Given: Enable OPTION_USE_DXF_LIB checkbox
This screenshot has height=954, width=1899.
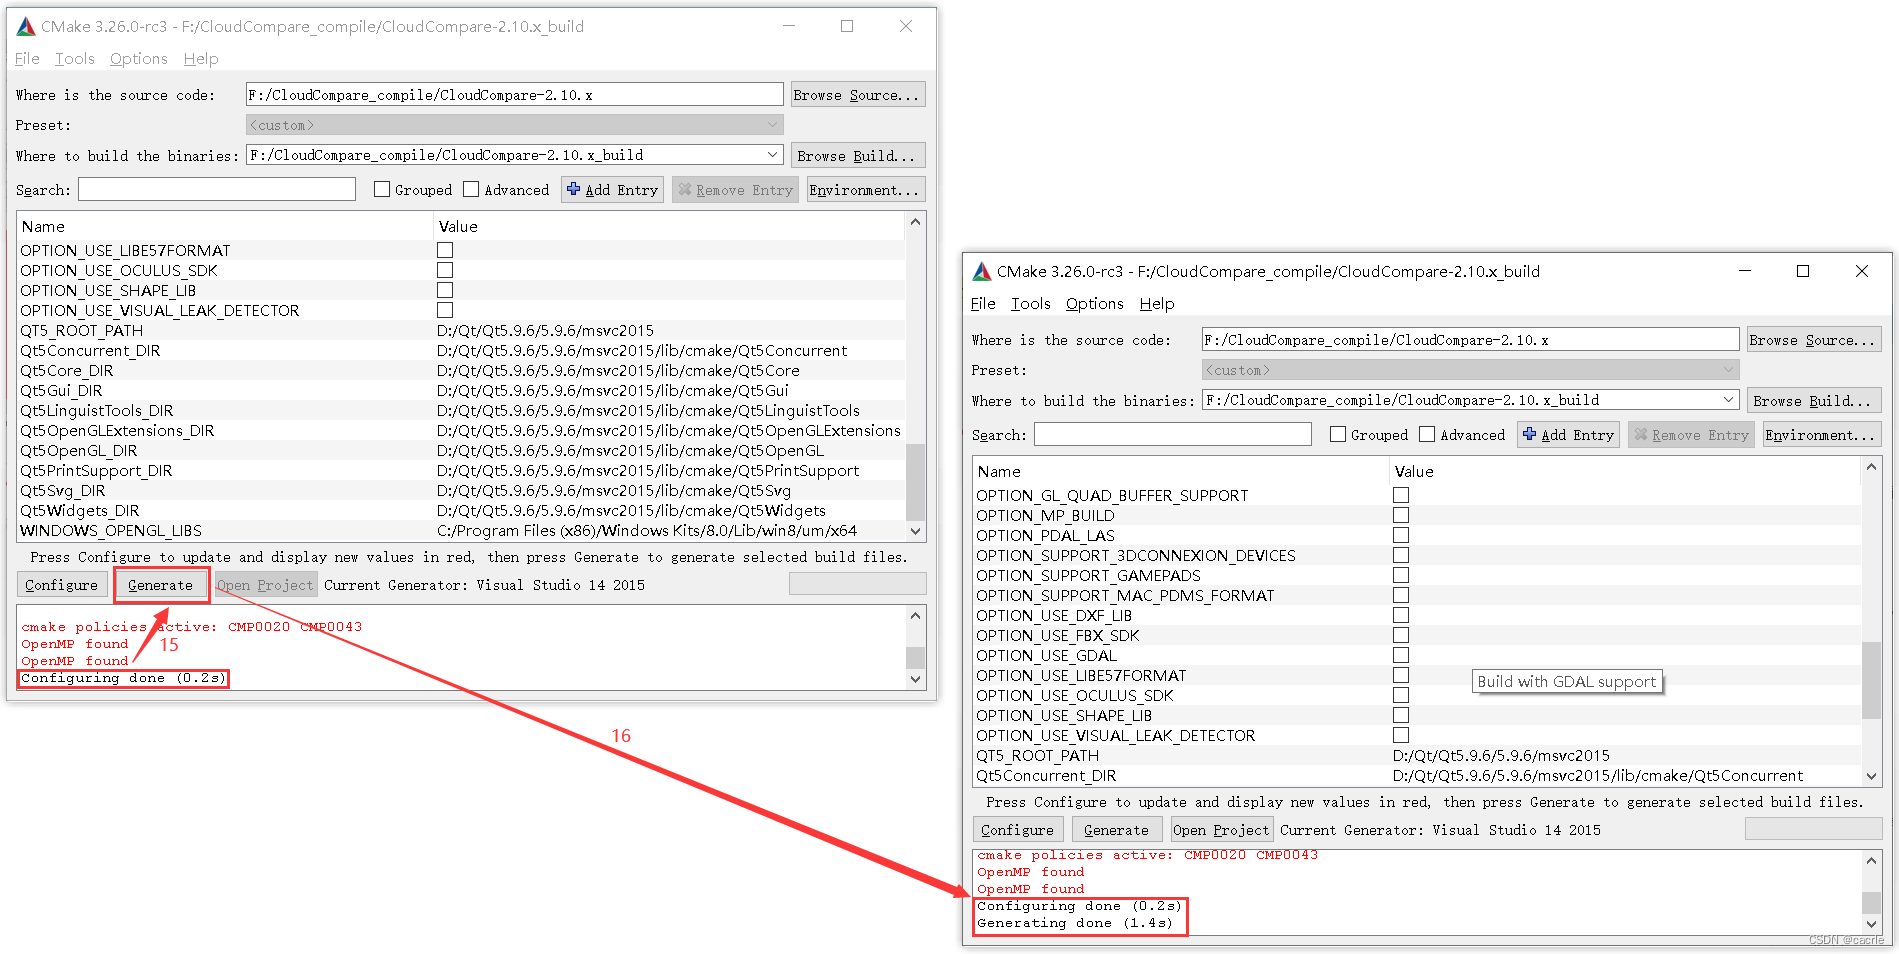Looking at the screenshot, I should (1401, 615).
